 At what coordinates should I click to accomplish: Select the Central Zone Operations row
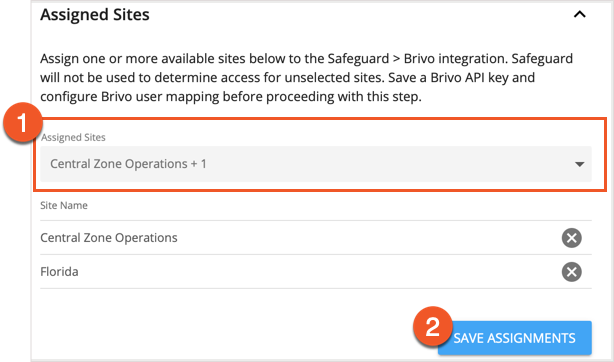tap(316, 238)
